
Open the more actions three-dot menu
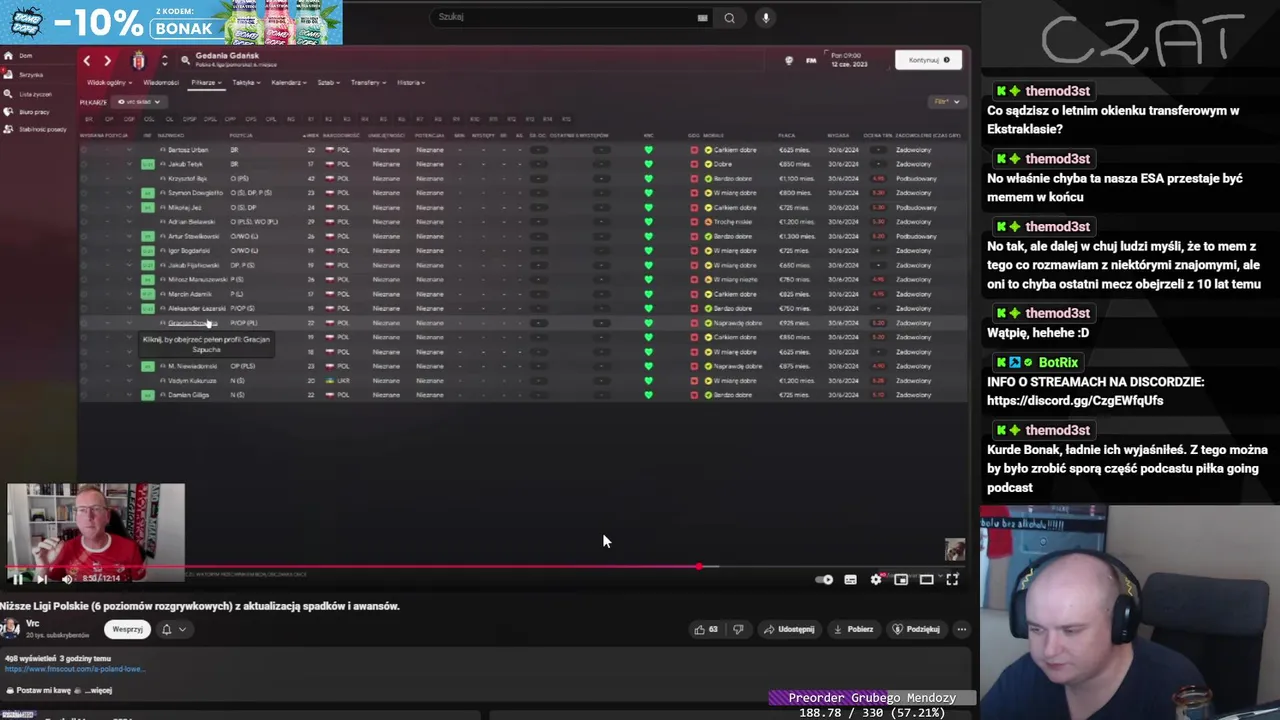tap(961, 629)
